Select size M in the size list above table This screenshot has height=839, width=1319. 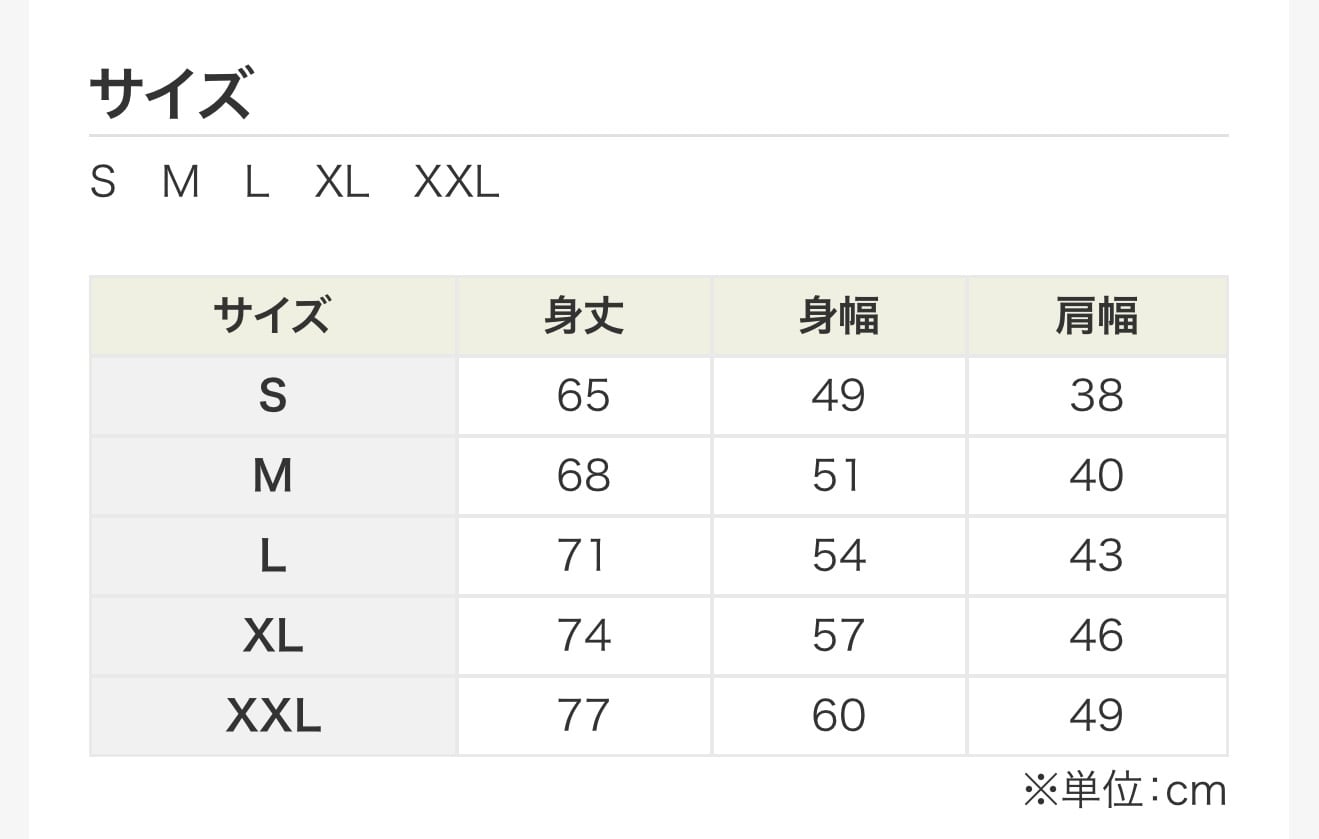click(x=181, y=183)
